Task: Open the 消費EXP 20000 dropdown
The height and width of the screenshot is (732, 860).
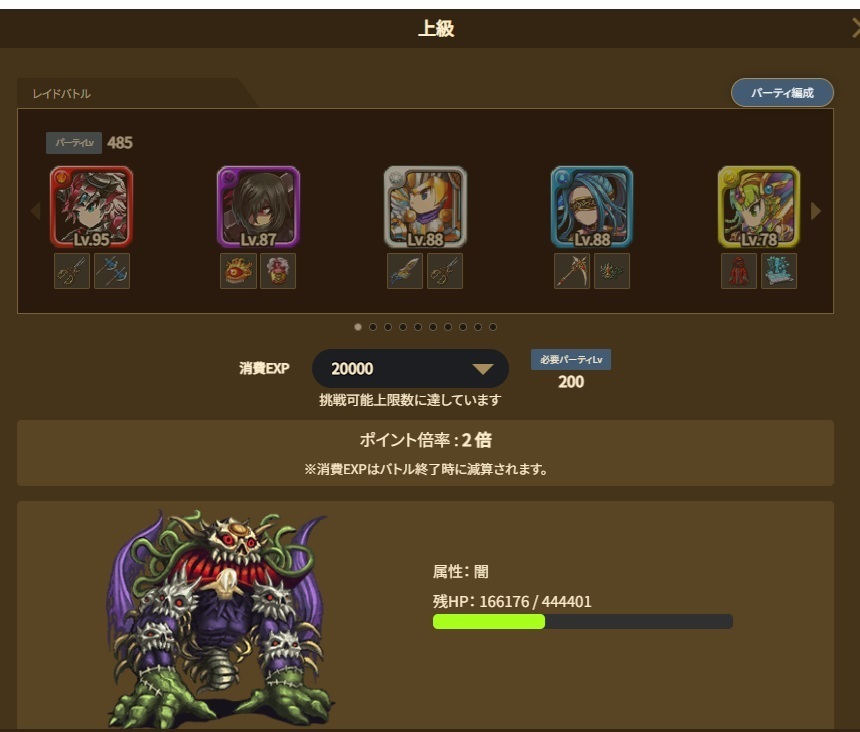Action: point(410,368)
